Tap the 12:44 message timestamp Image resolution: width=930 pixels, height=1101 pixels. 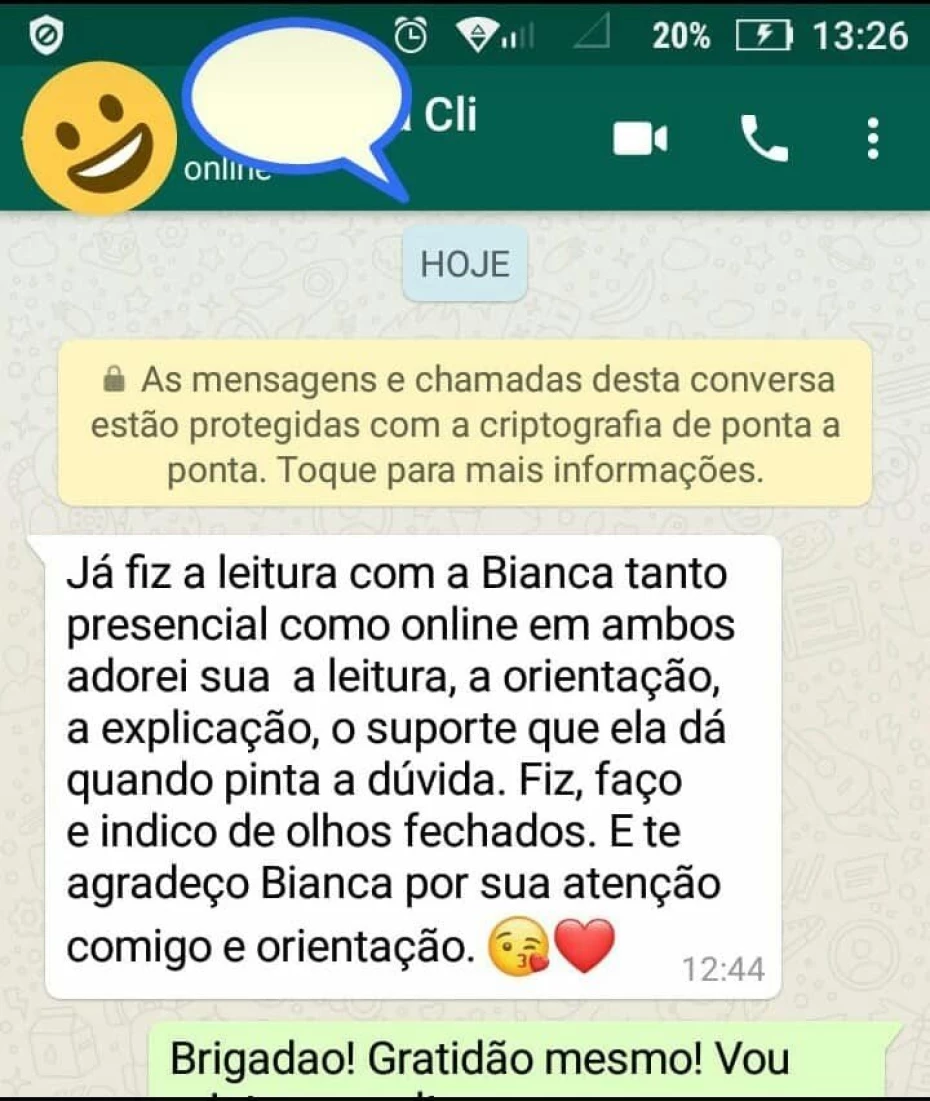tap(723, 970)
